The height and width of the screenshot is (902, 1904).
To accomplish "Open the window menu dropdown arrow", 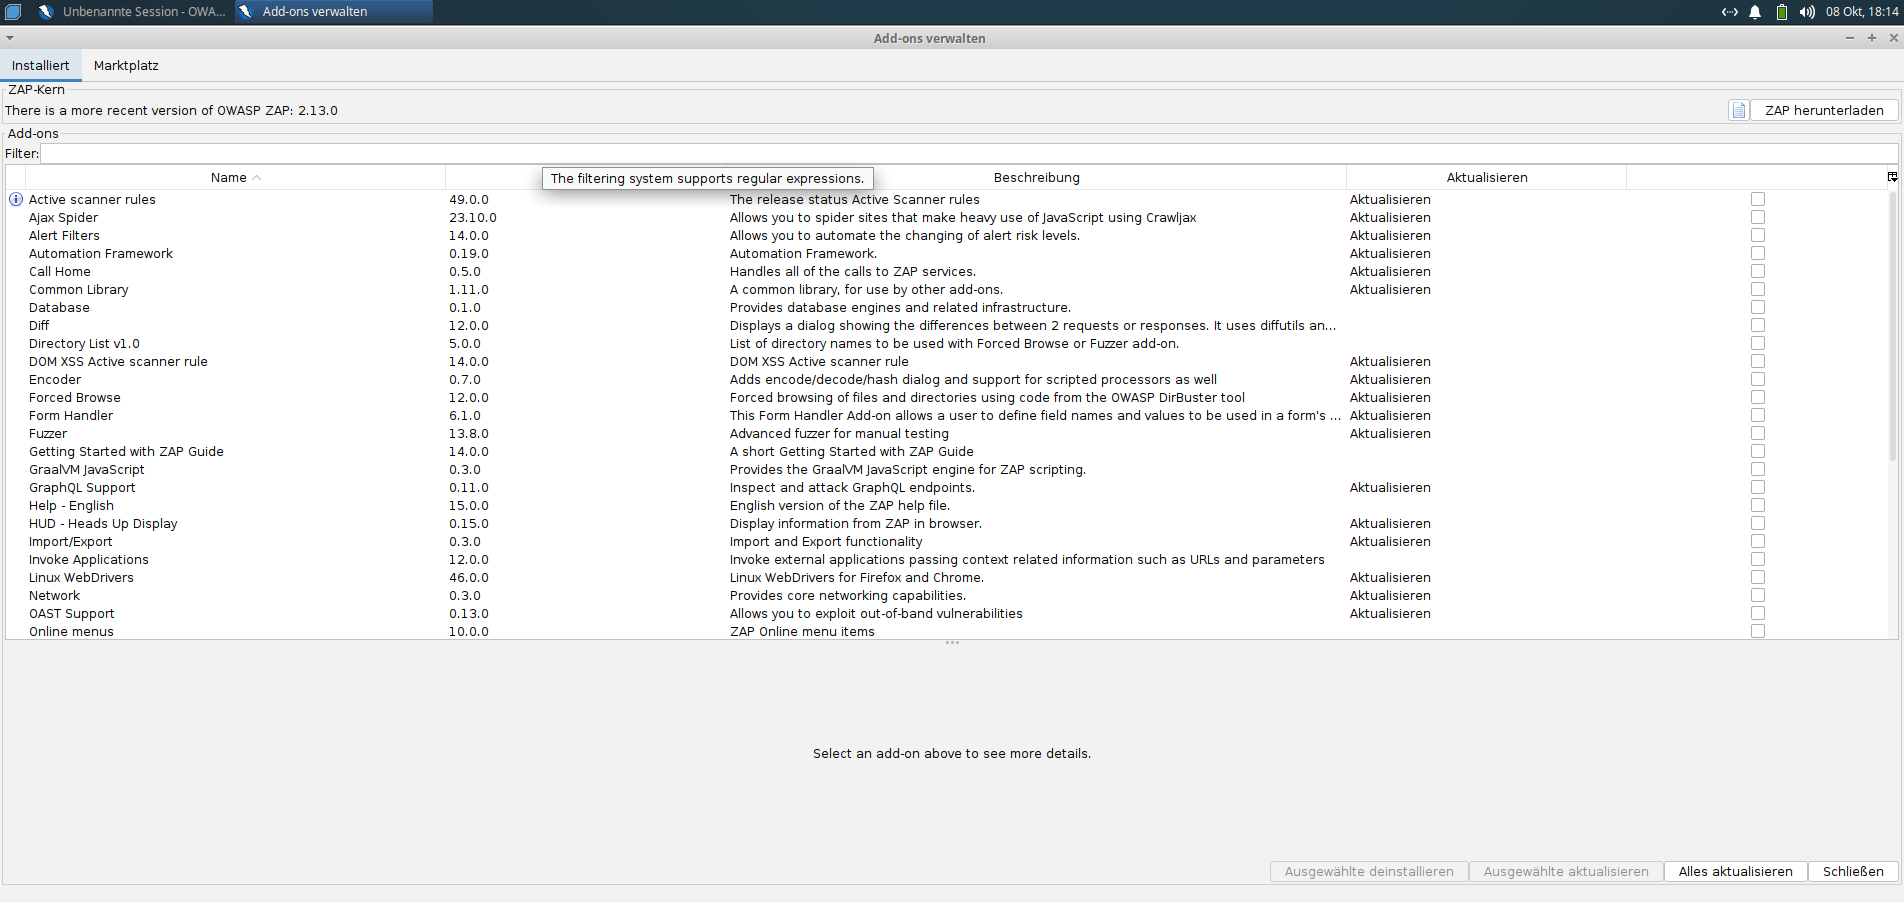I will coord(10,38).
